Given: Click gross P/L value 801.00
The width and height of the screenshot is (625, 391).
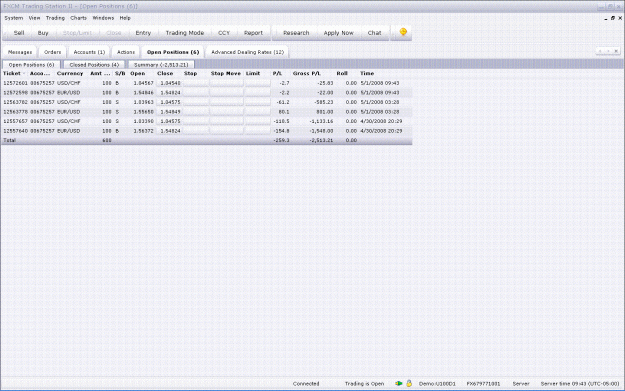Looking at the screenshot, I should (x=325, y=112).
